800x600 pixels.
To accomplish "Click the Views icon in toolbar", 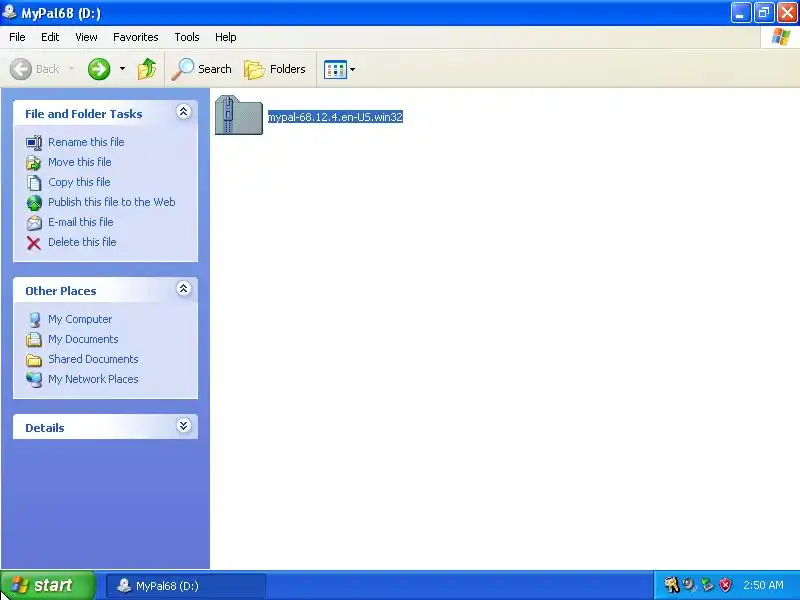I will [335, 69].
